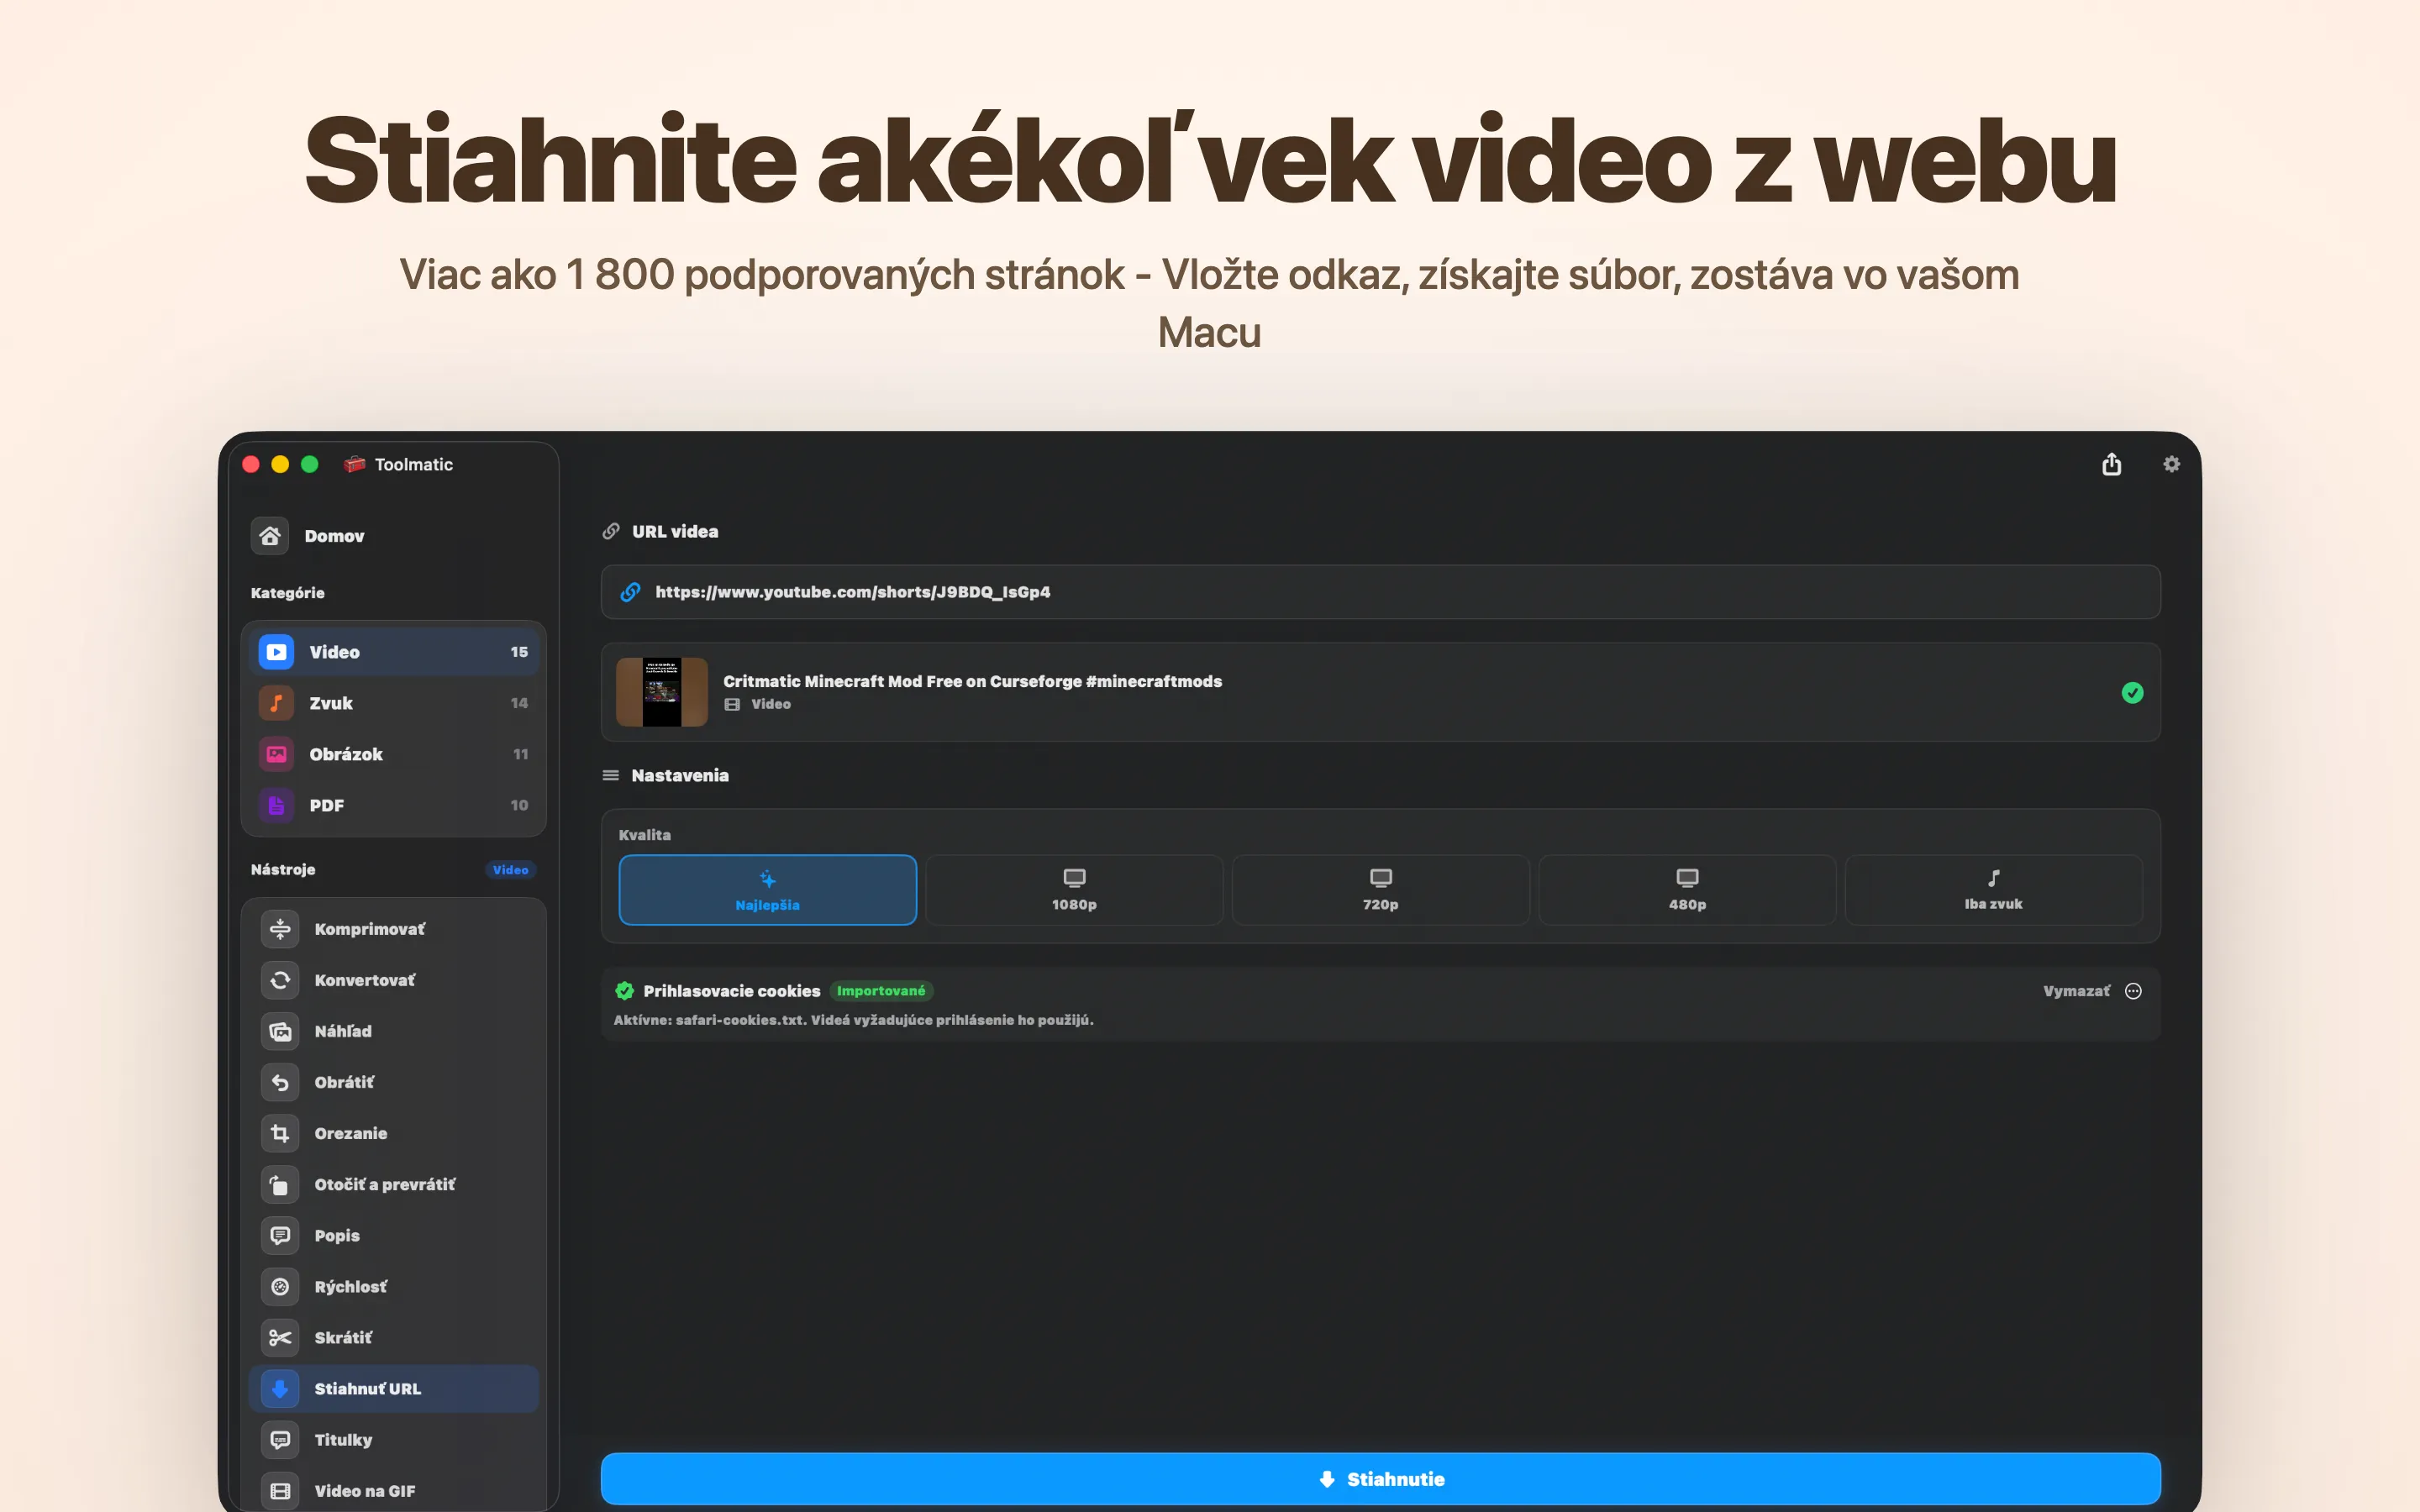Select 480p quality option
2420x1512 pixels.
pyautogui.click(x=1687, y=890)
